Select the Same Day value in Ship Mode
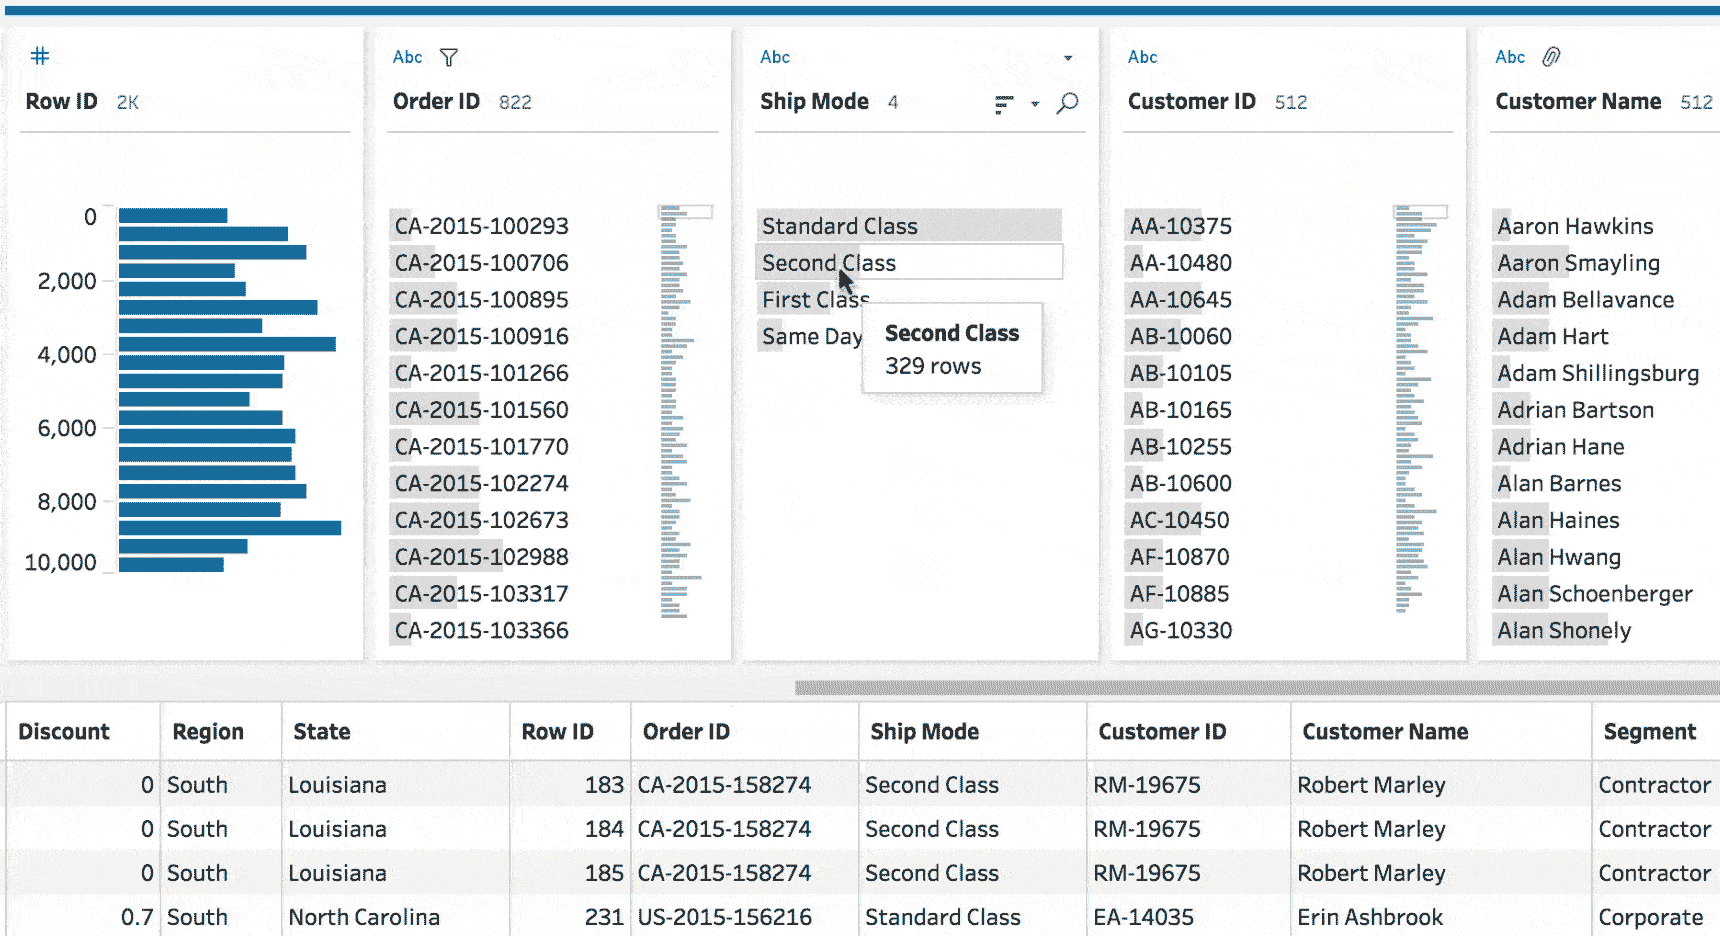Screen dimensions: 1720x936 [x=811, y=336]
